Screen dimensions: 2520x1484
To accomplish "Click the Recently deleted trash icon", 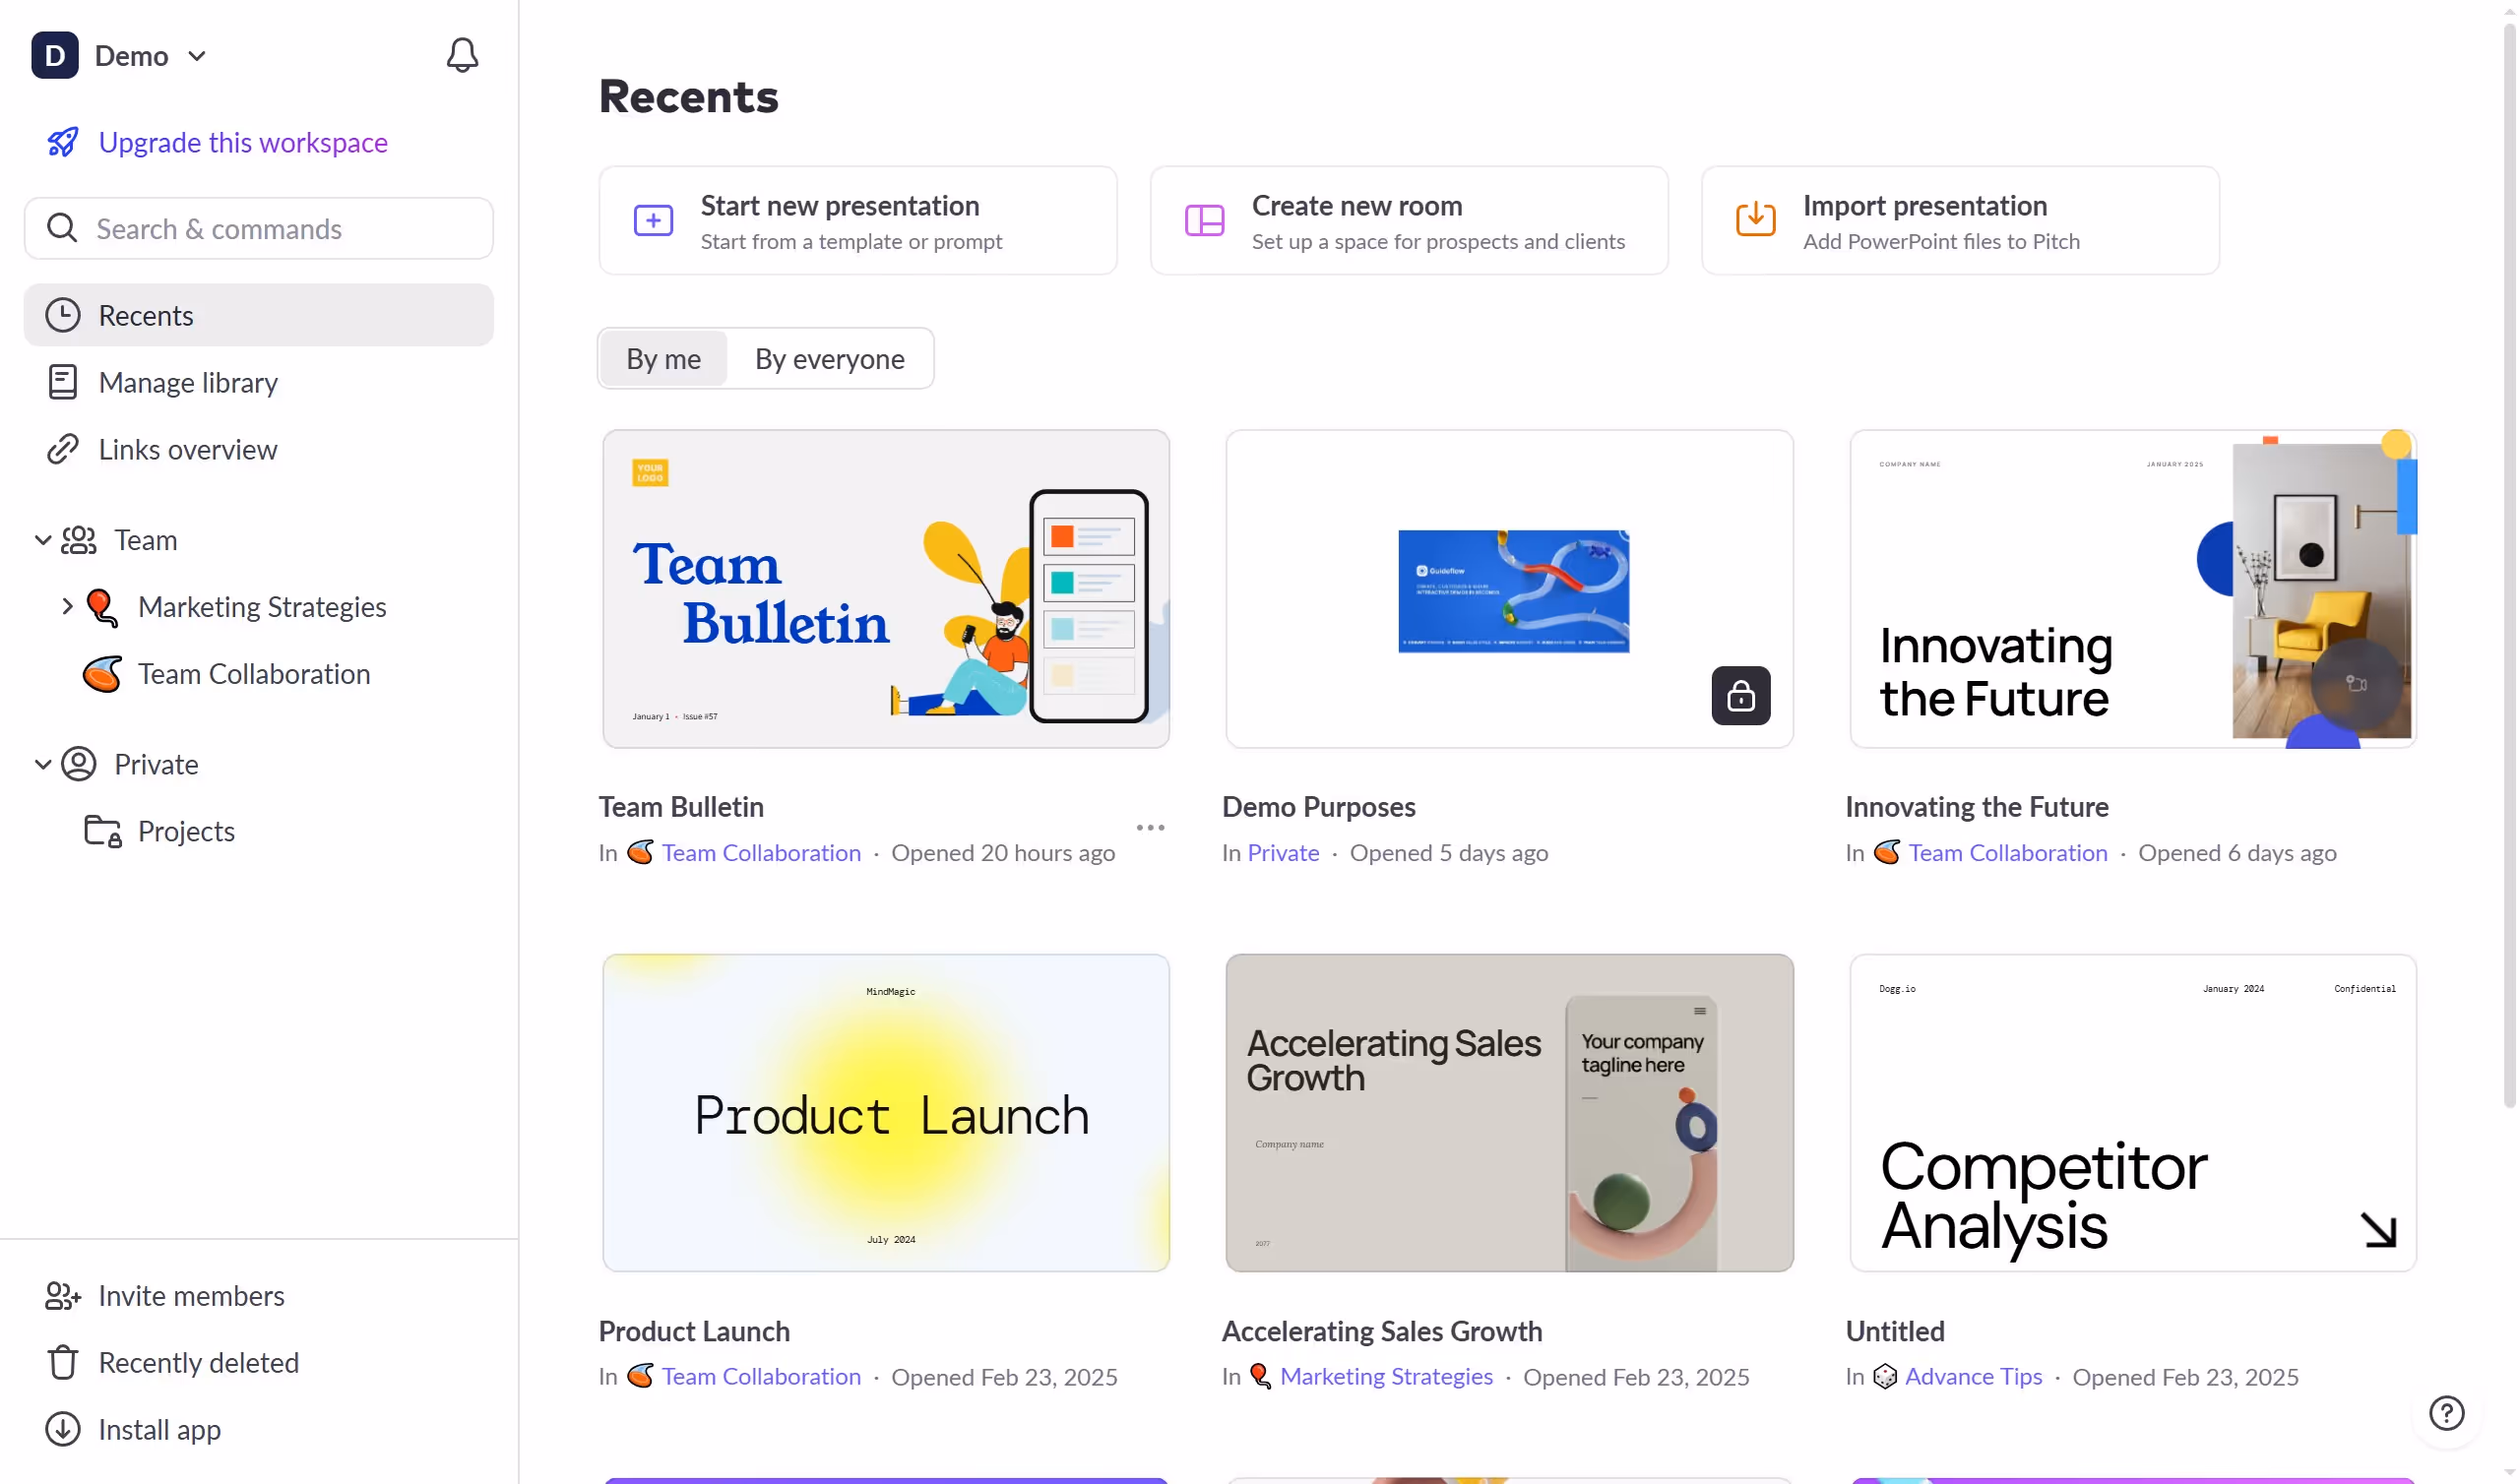I will 62,1362.
